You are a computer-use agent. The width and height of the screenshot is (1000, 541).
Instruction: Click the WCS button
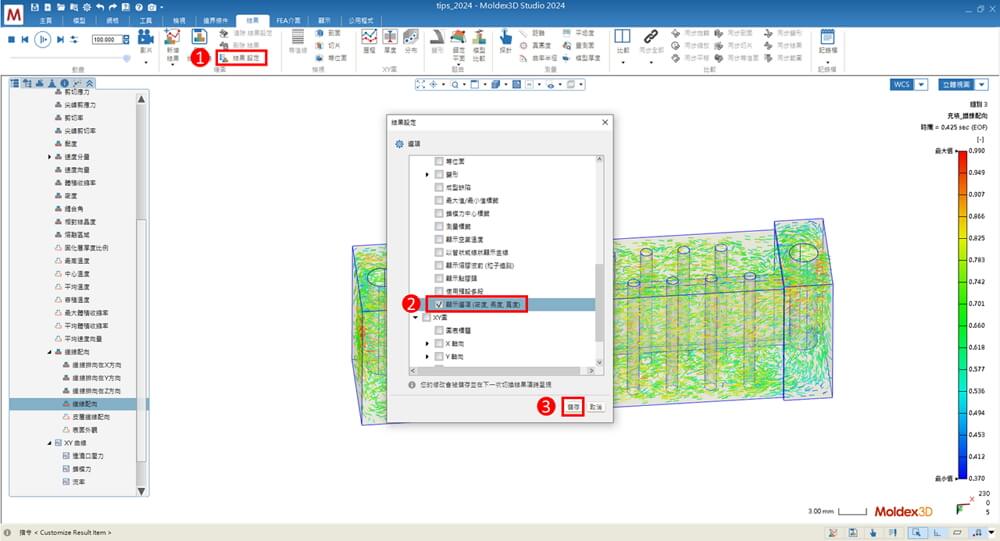902,84
